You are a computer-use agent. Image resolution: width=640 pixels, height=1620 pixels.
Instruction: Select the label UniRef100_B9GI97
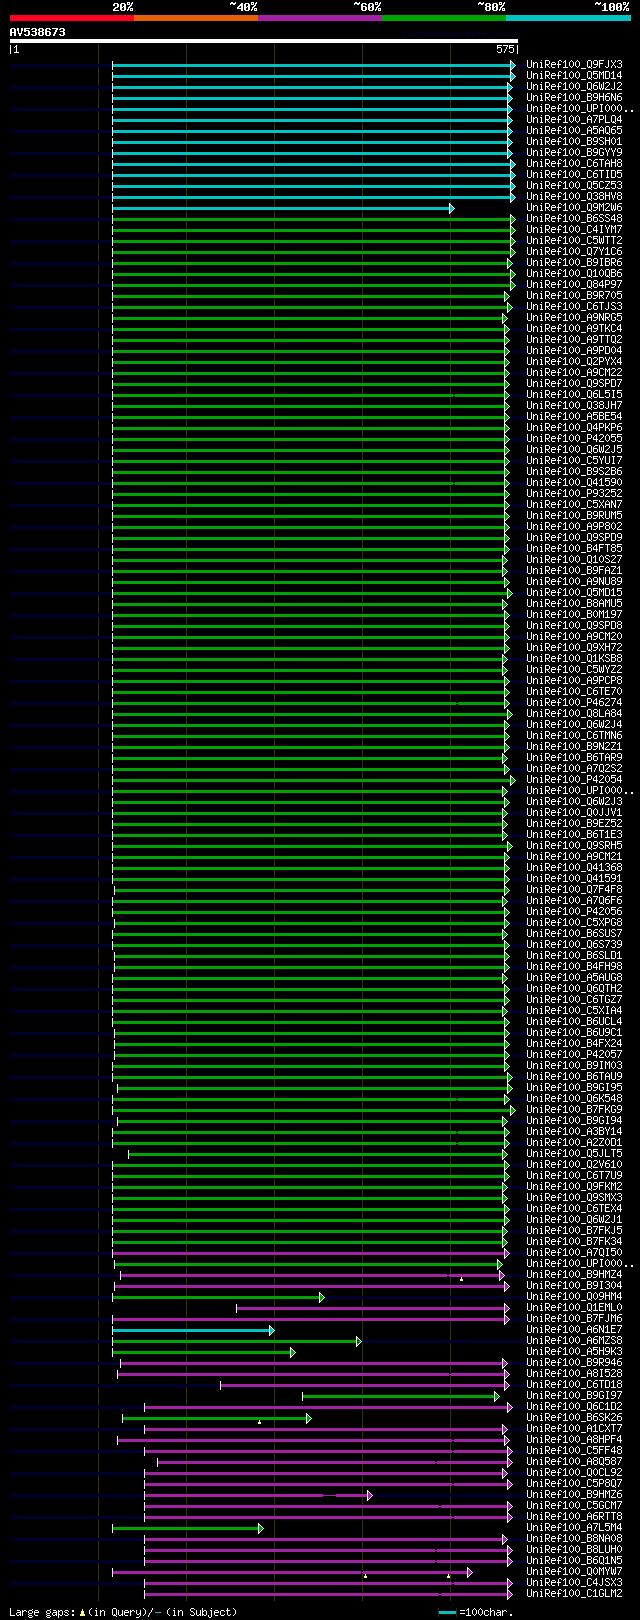tap(574, 1396)
